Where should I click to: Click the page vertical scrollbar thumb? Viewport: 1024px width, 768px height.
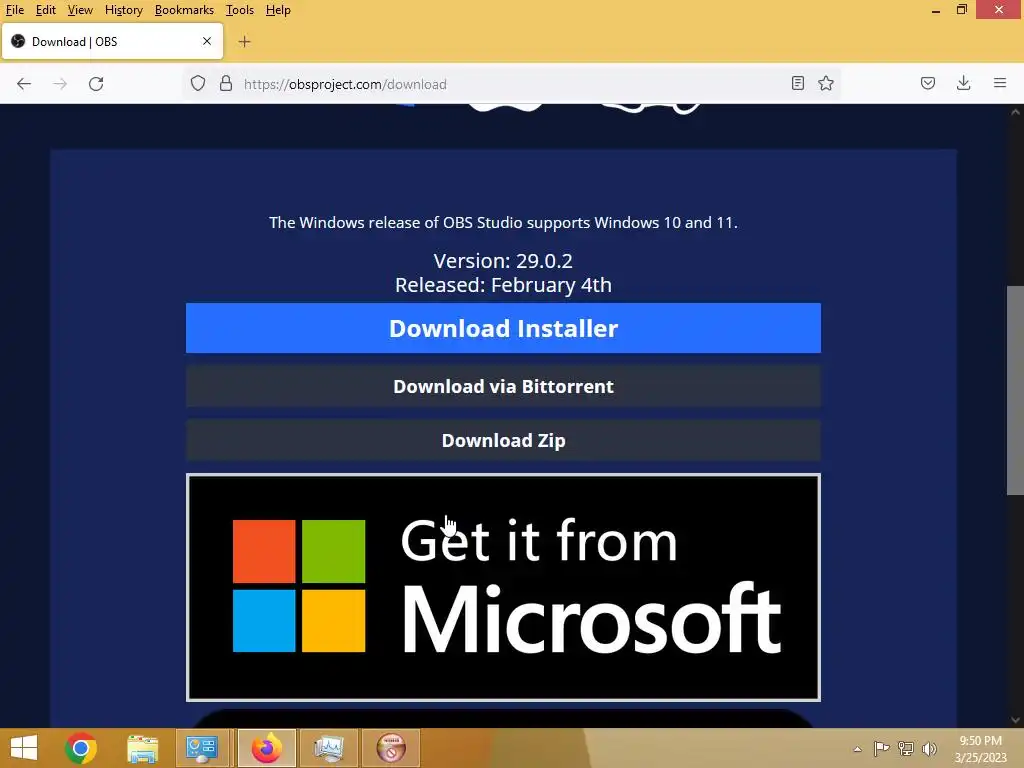tap(1015, 390)
